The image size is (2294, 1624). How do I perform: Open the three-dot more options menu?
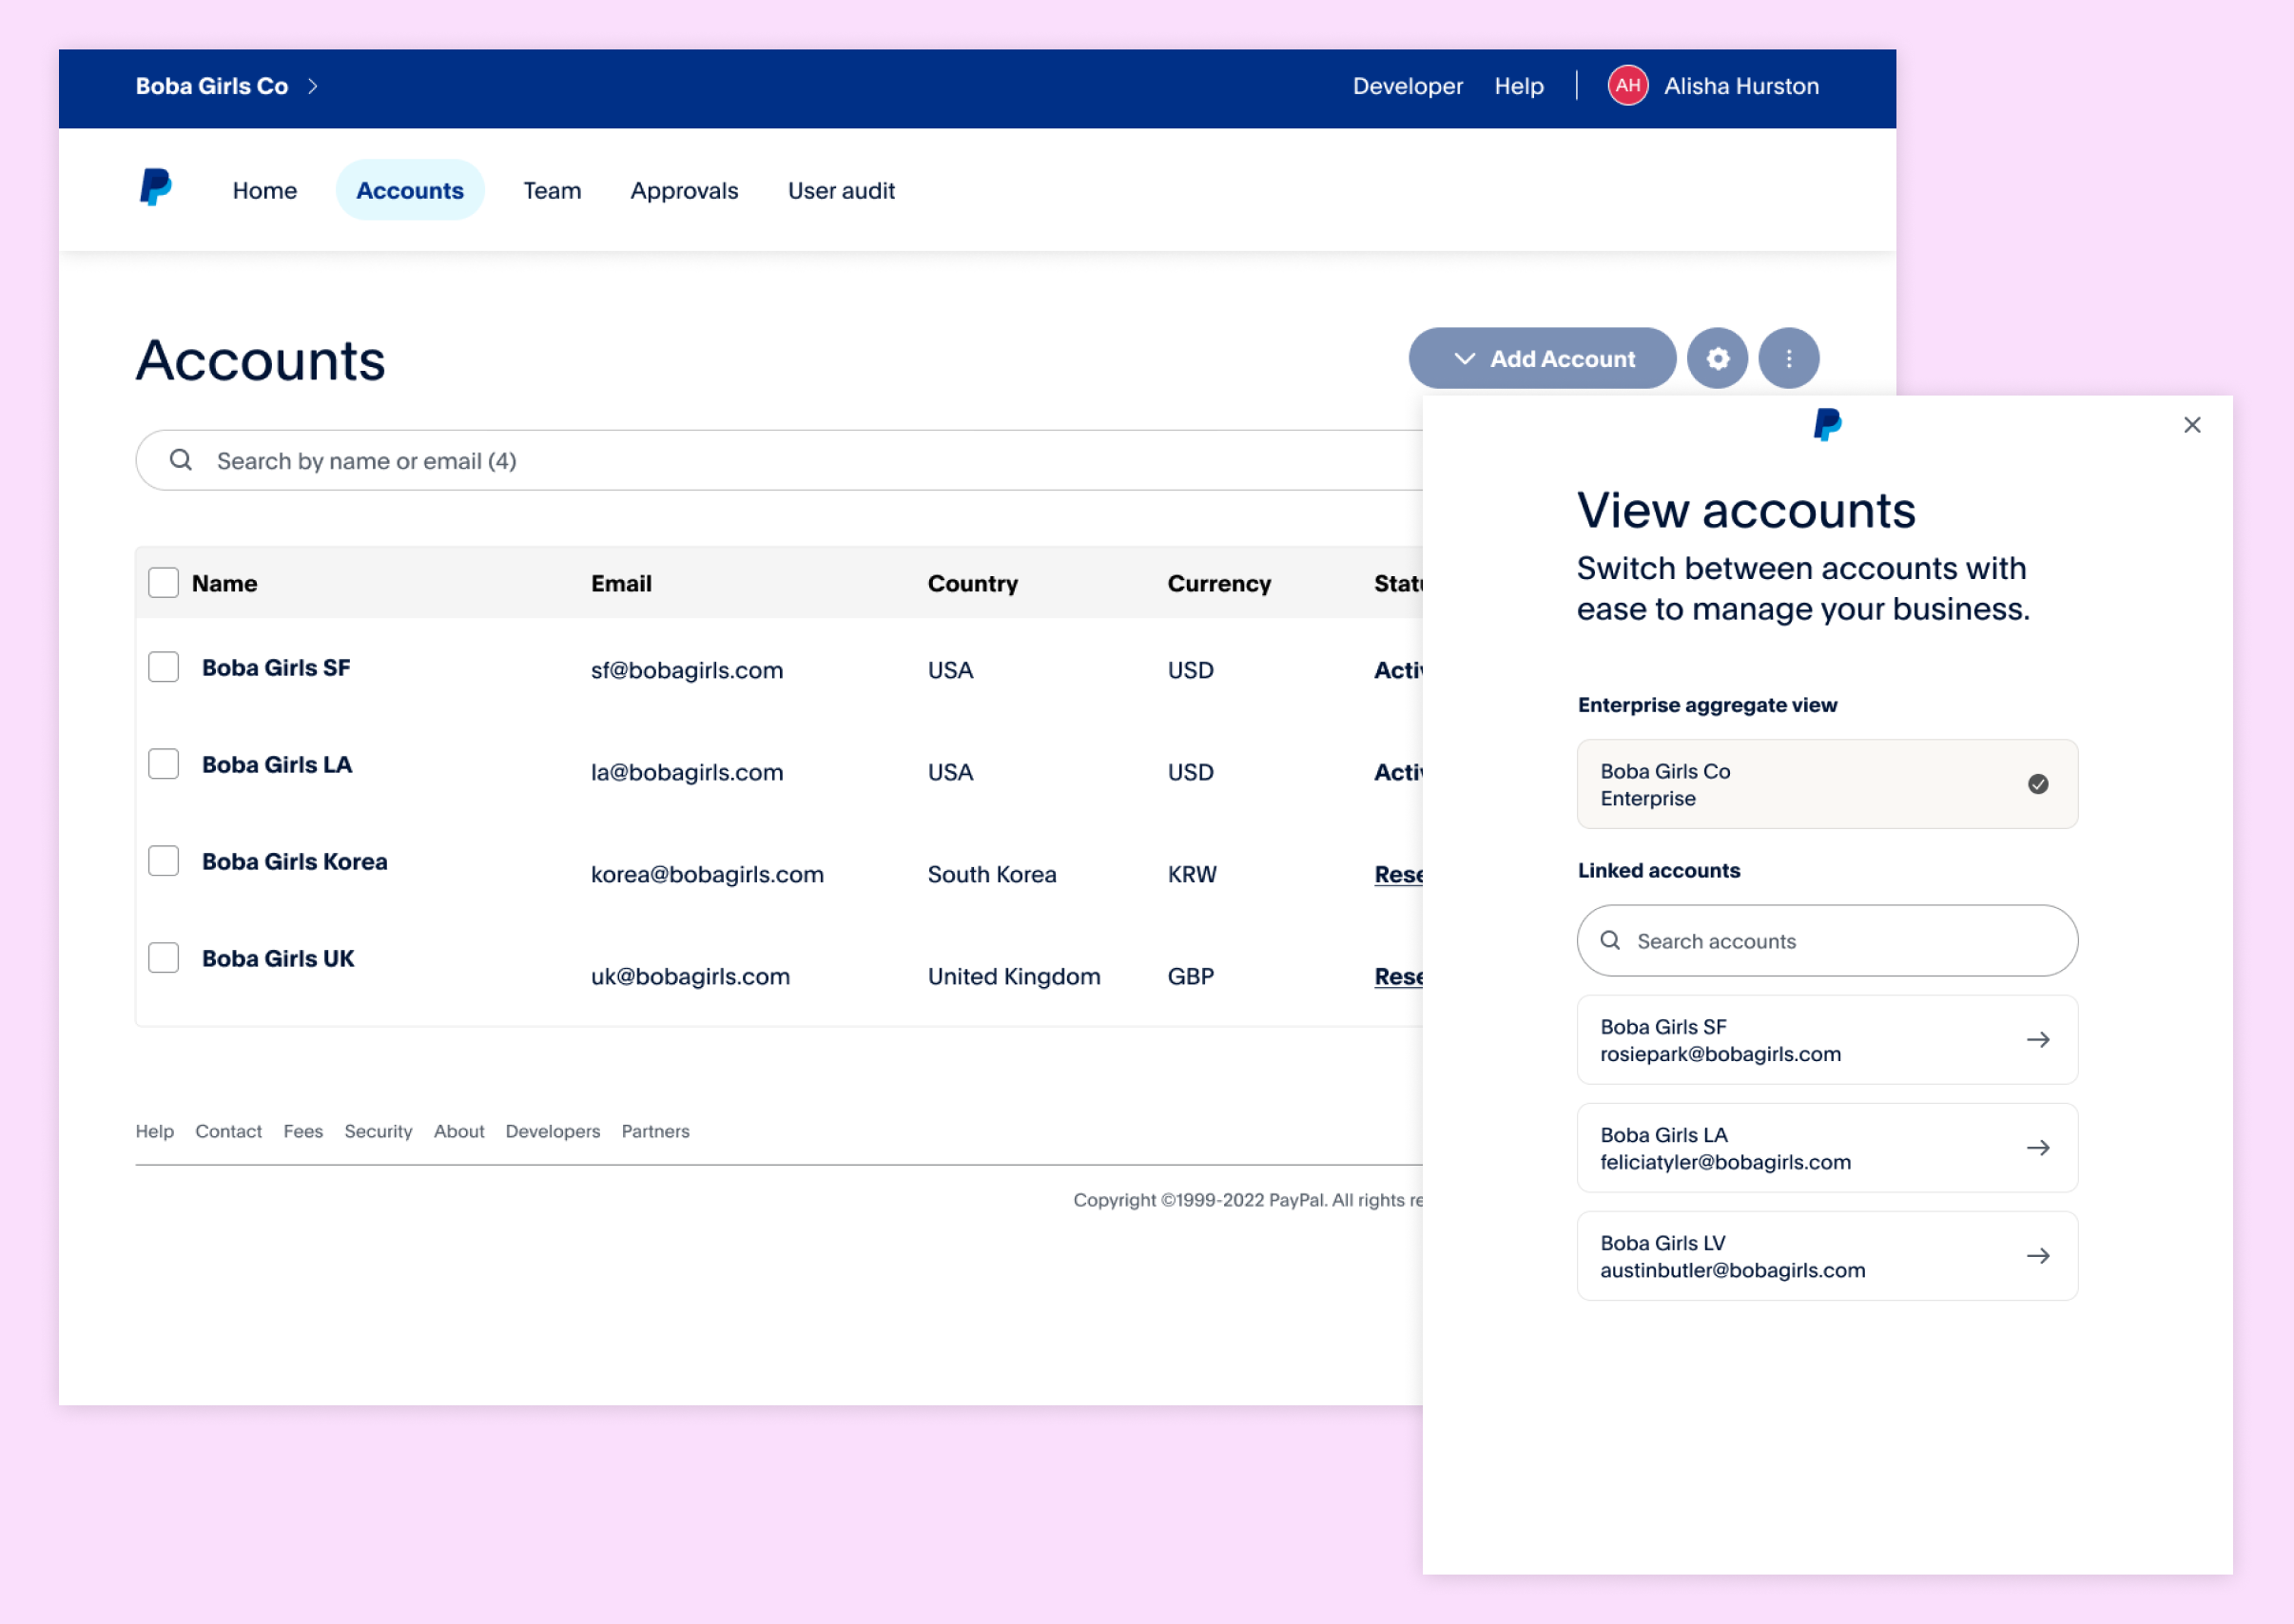[x=1788, y=358]
